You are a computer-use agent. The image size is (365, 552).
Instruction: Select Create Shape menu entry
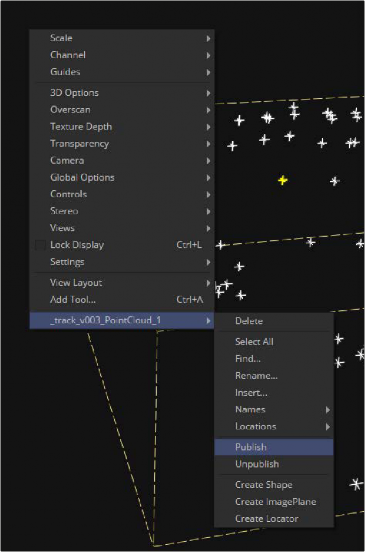(274, 485)
